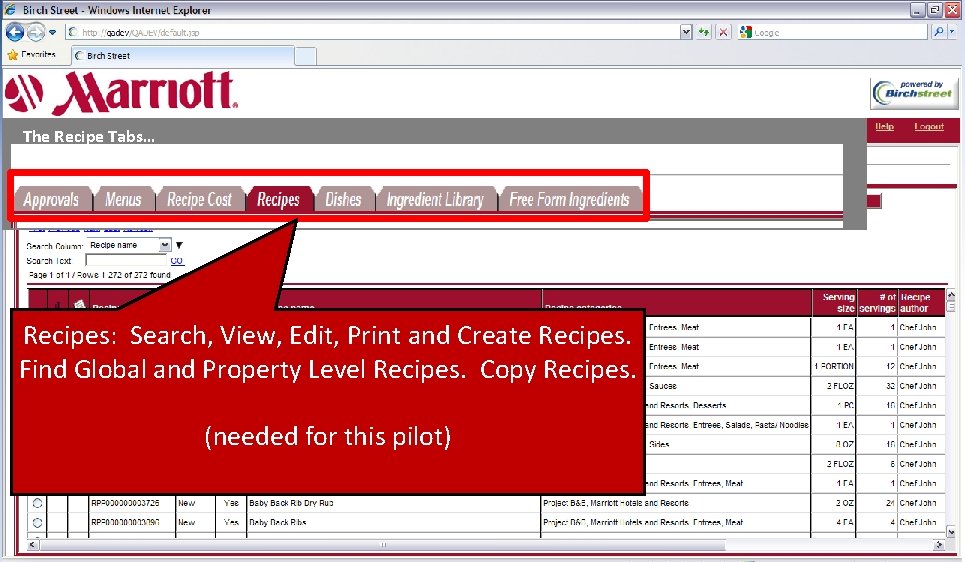Click the Sauces category cell

pyautogui.click(x=663, y=386)
